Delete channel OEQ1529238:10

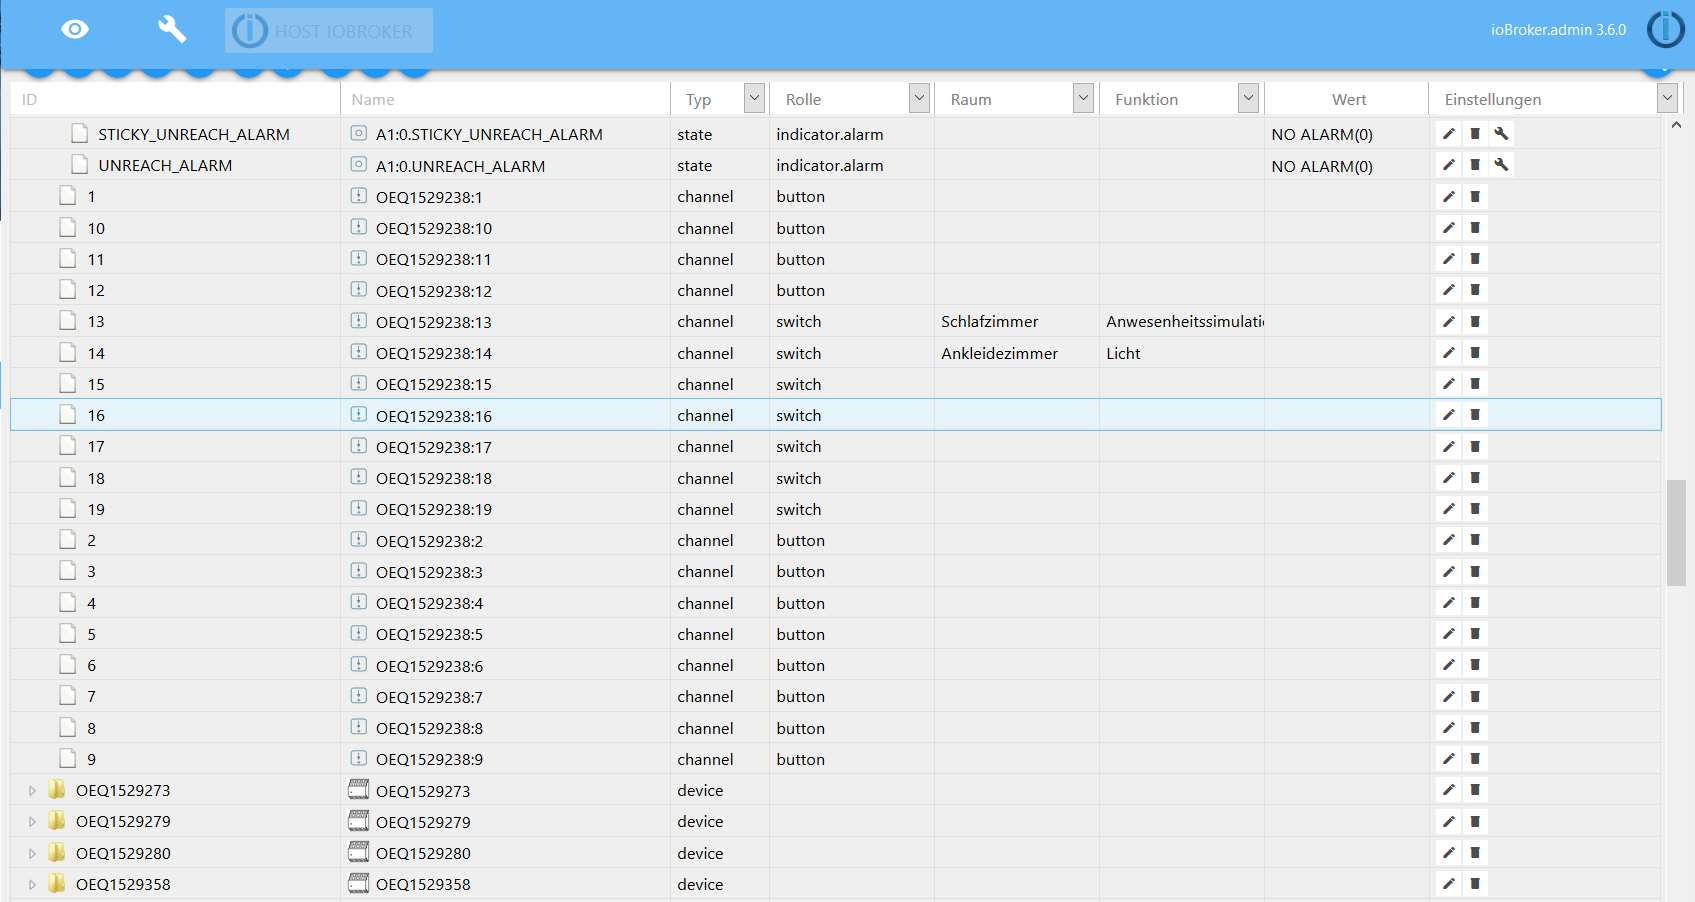point(1475,228)
